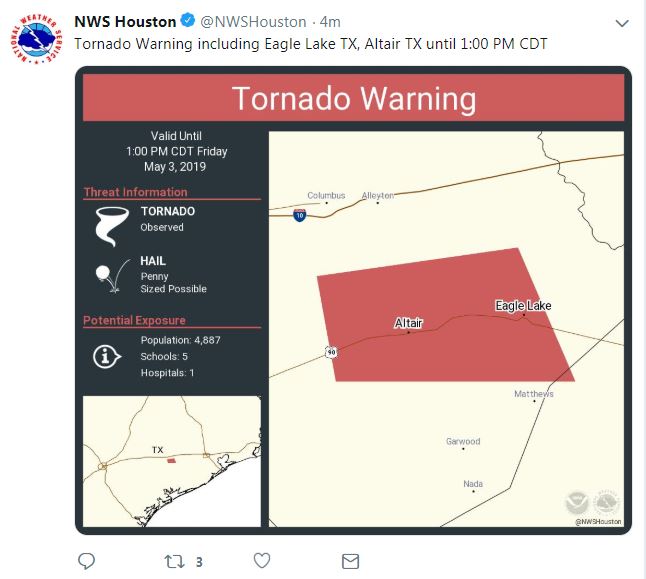The height and width of the screenshot is (579, 646).
Task: Click the Texas overview inset map
Action: 171,460
